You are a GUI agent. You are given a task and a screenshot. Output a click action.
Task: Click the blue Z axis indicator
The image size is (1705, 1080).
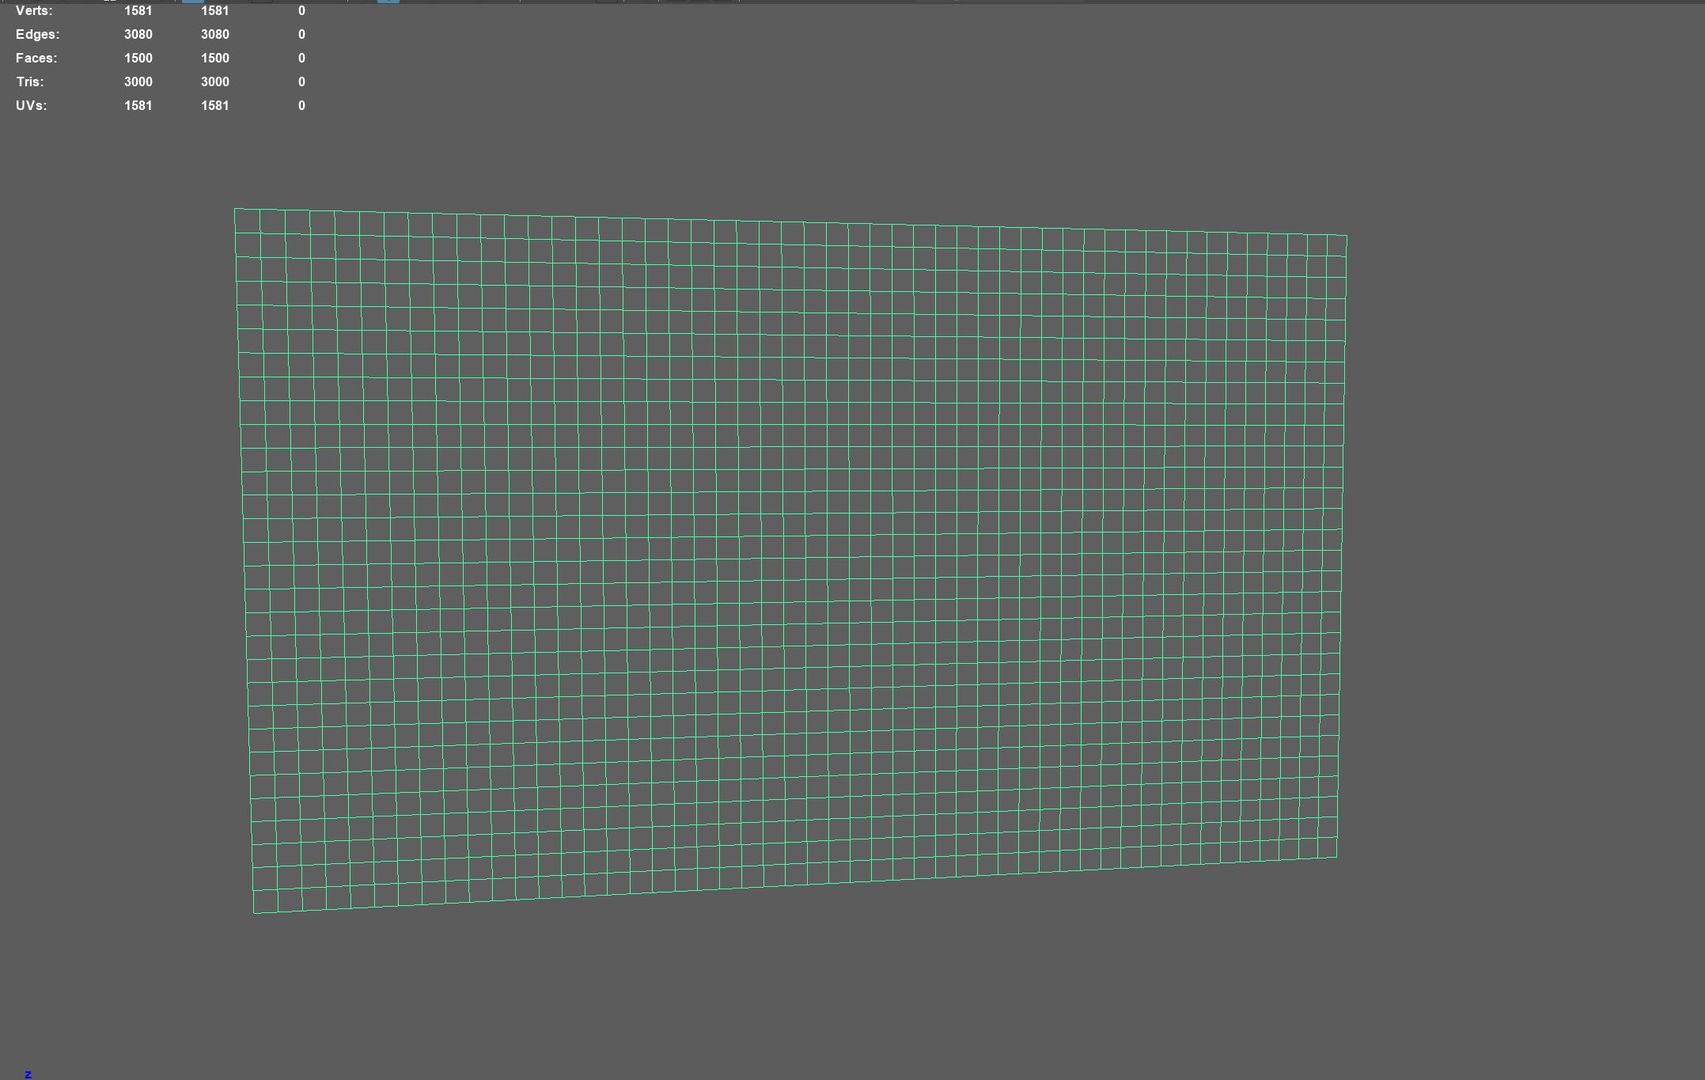click(28, 1074)
